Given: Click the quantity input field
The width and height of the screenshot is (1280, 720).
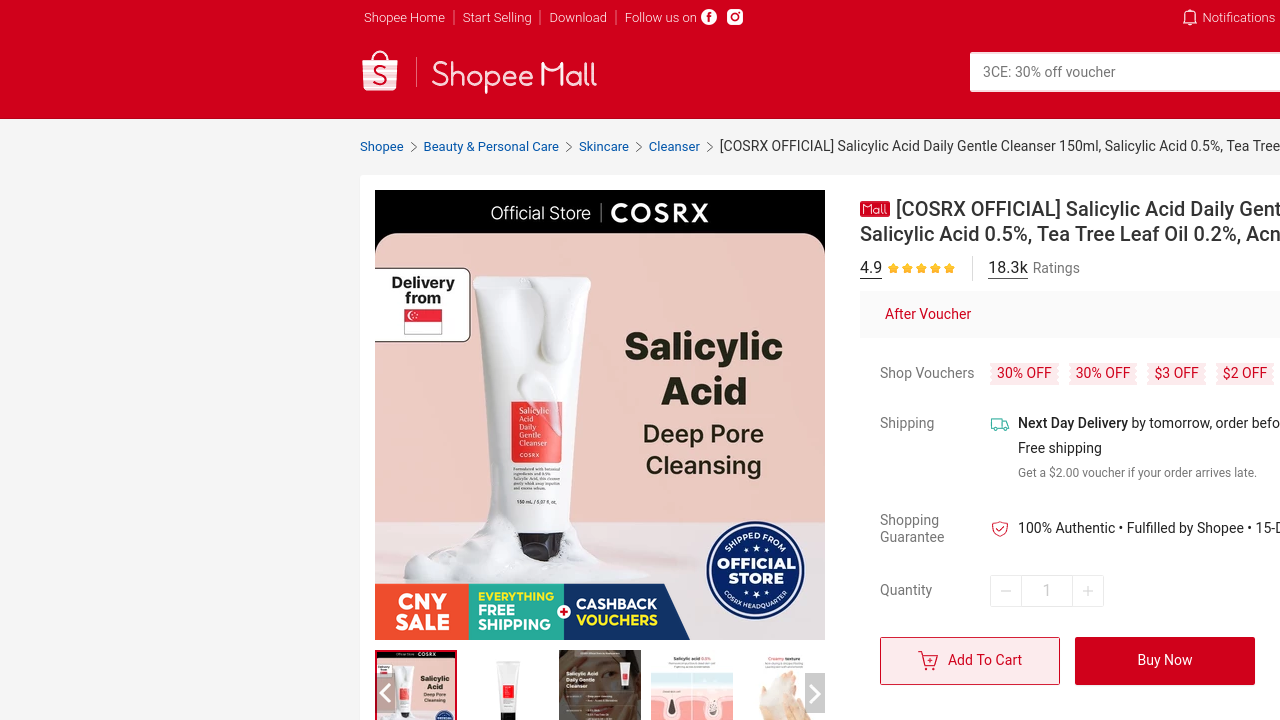Looking at the screenshot, I should 1047,591.
